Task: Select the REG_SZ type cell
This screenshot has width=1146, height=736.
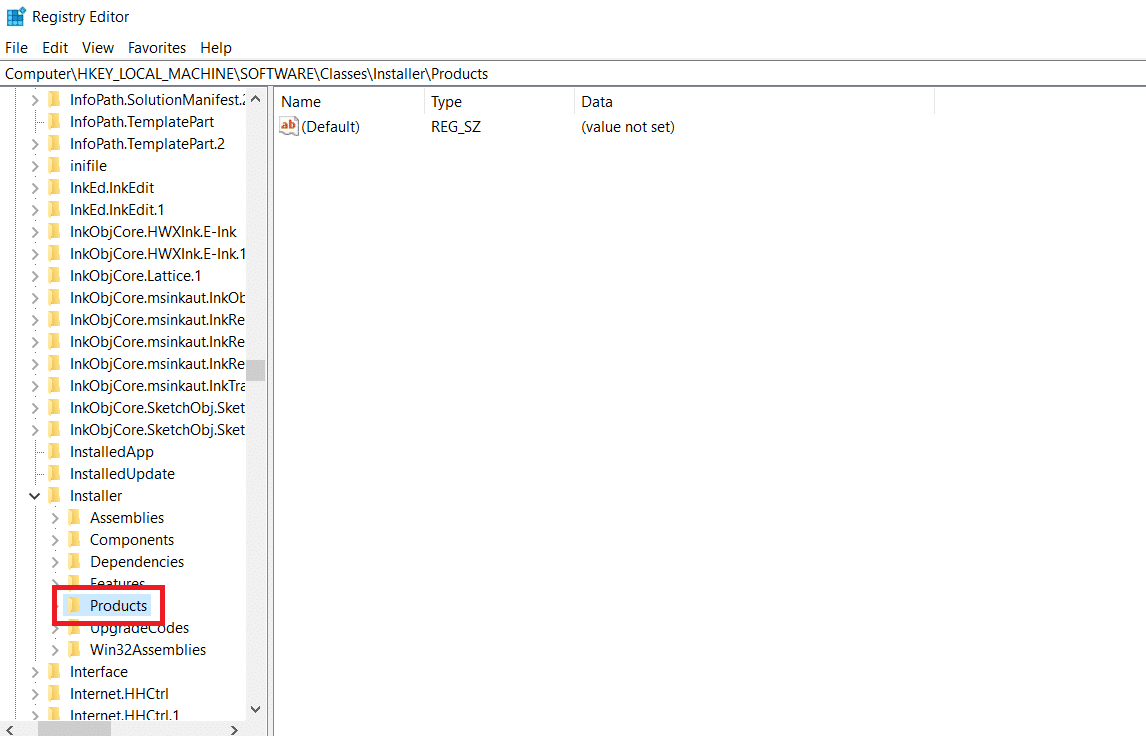Action: tap(456, 126)
